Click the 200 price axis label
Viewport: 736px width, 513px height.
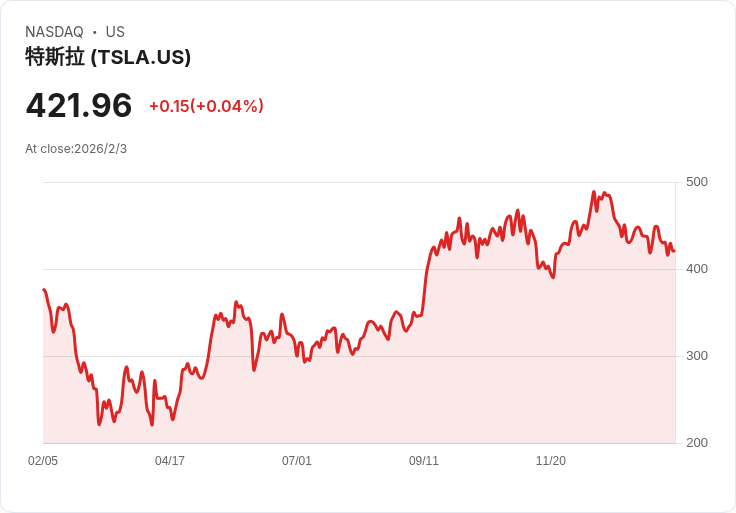point(697,443)
